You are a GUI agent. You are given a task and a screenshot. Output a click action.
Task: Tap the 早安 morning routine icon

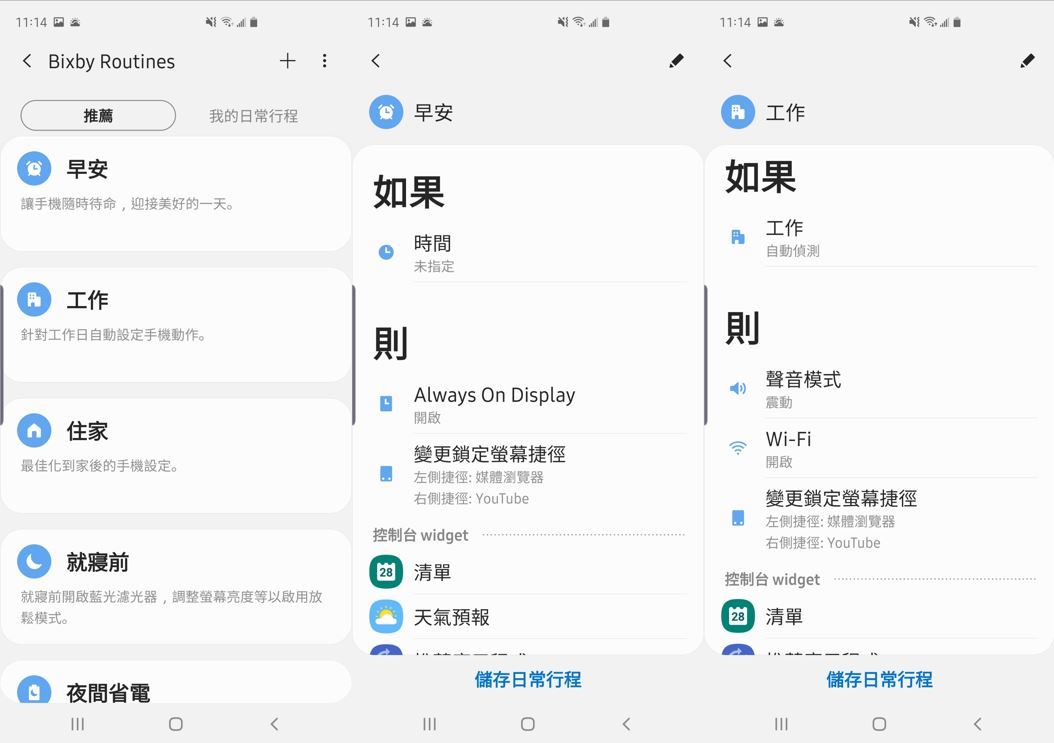click(33, 168)
